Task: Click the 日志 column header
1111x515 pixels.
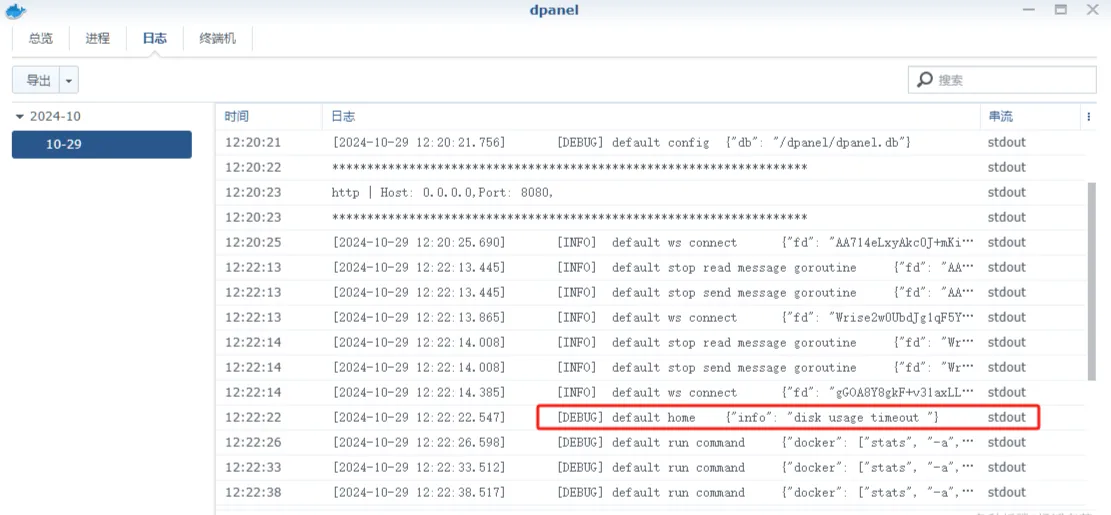Action: 652,117
